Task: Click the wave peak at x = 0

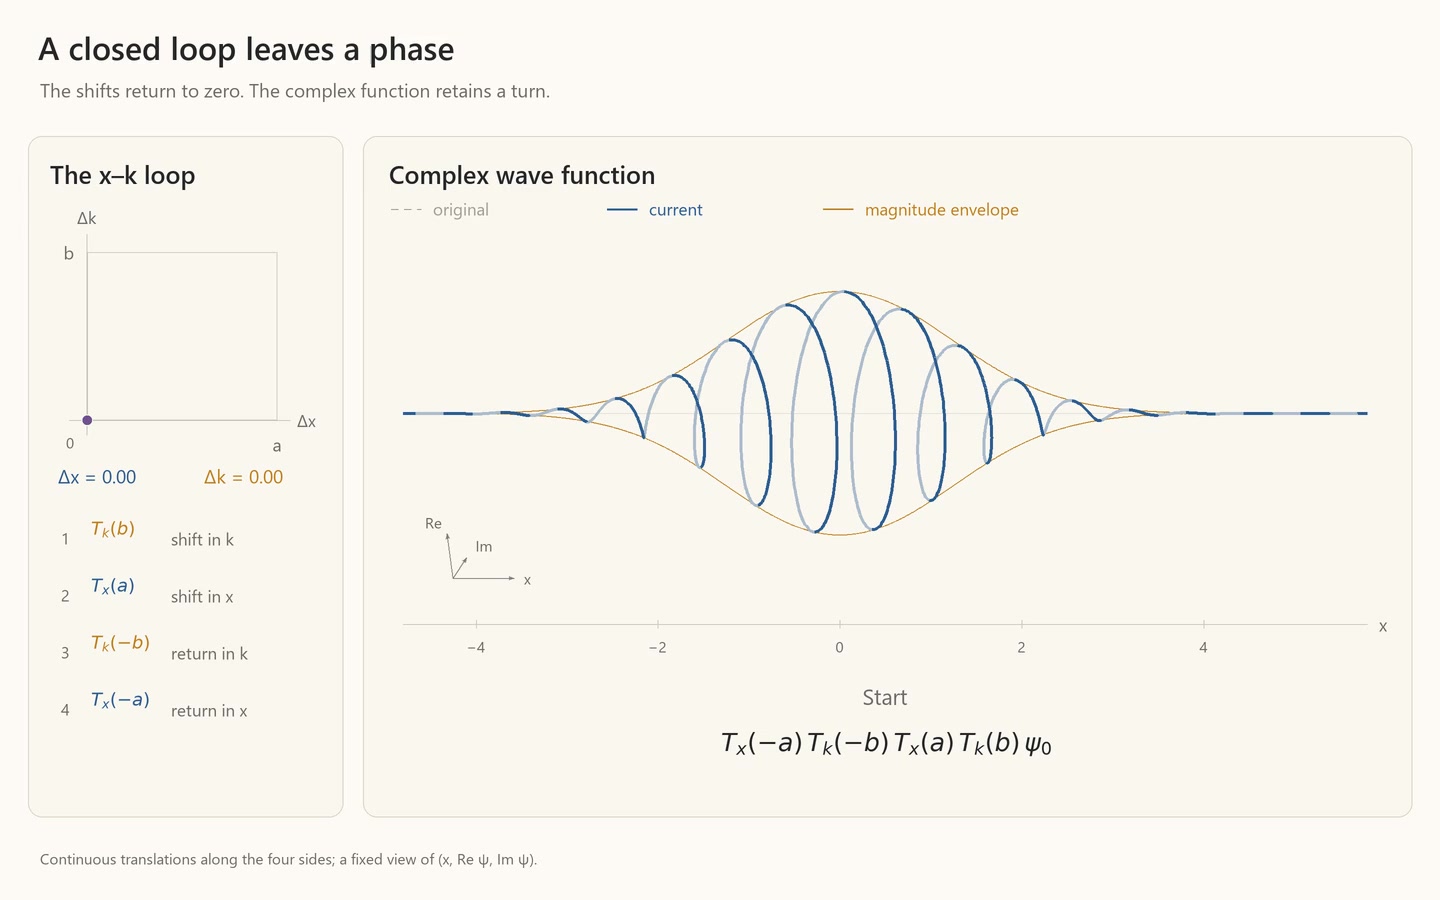Action: pos(845,292)
